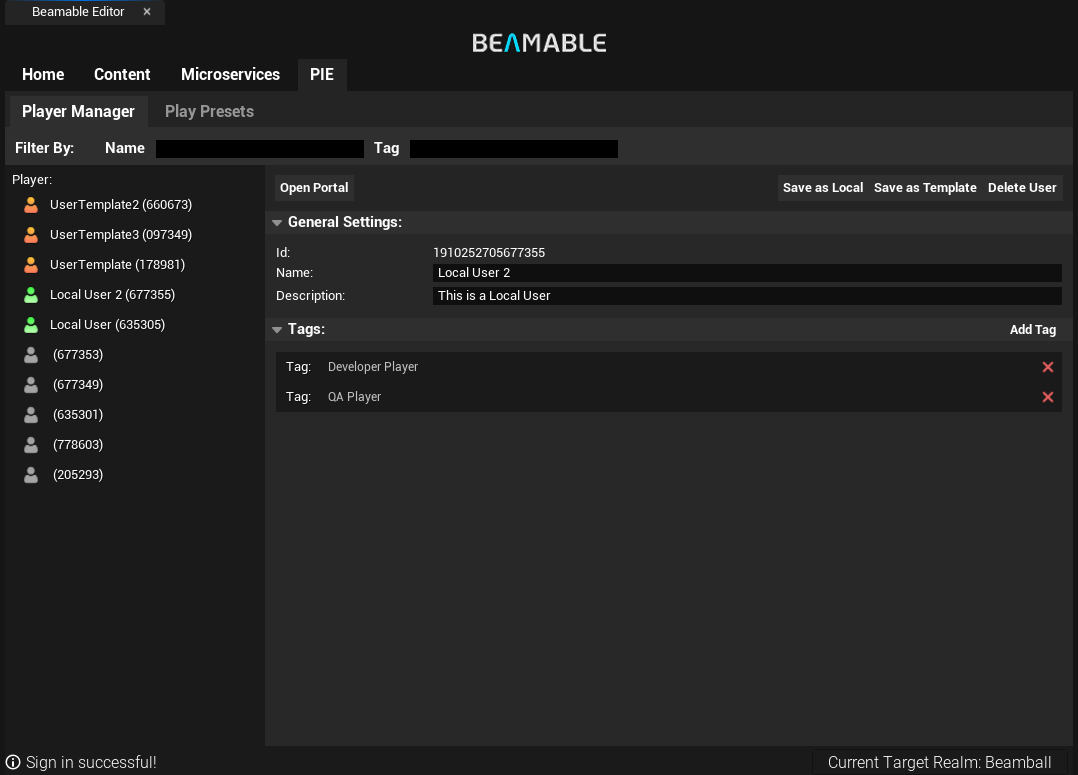1078x775 pixels.
Task: Click Add Tag in Tags header
Action: pos(1032,330)
